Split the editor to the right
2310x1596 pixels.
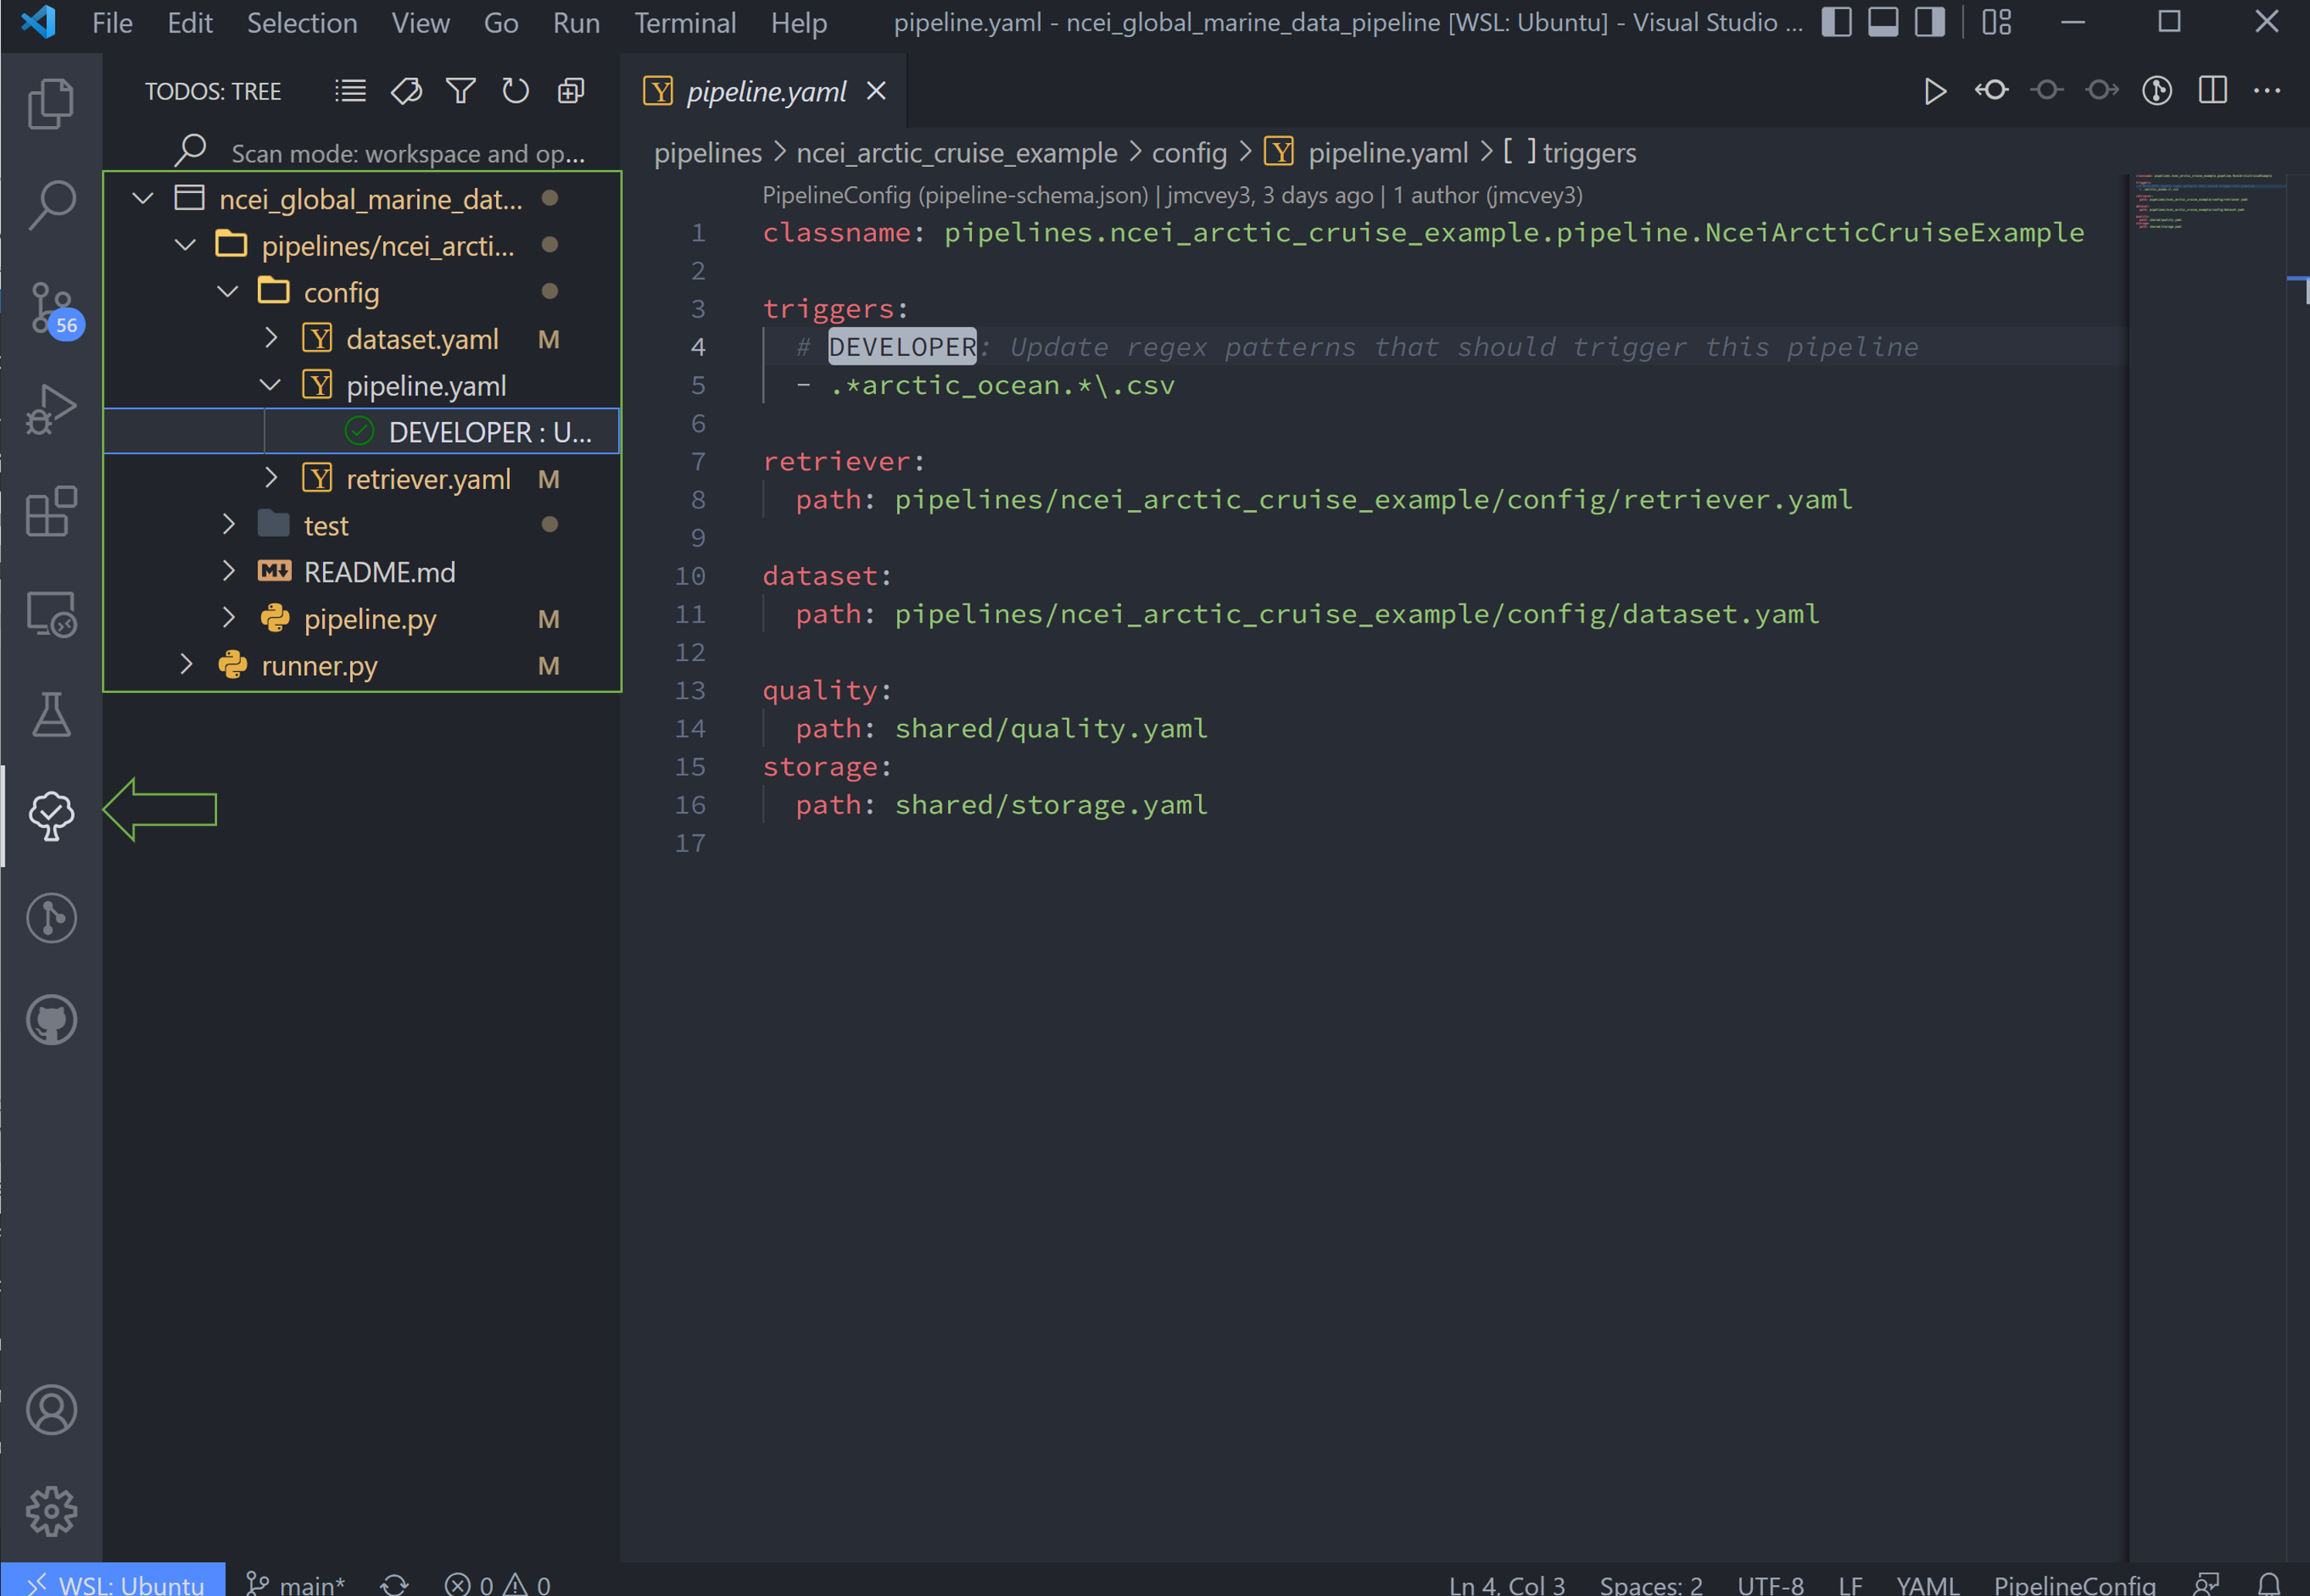coord(2212,90)
